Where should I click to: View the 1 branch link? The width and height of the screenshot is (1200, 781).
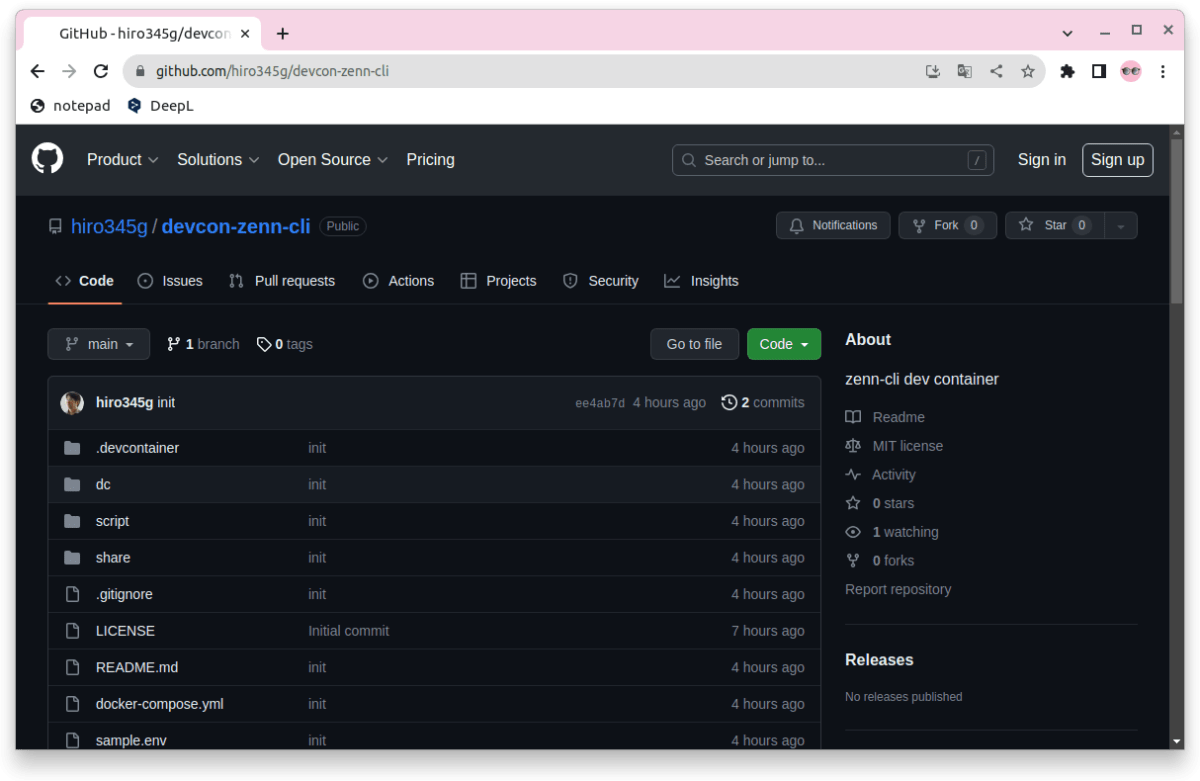[x=203, y=344]
